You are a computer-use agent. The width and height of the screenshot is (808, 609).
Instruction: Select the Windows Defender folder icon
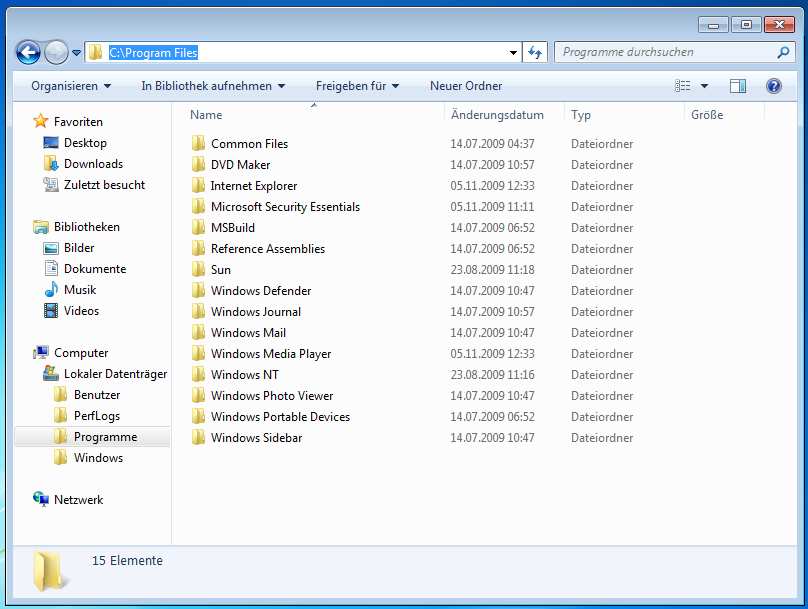[x=198, y=291]
